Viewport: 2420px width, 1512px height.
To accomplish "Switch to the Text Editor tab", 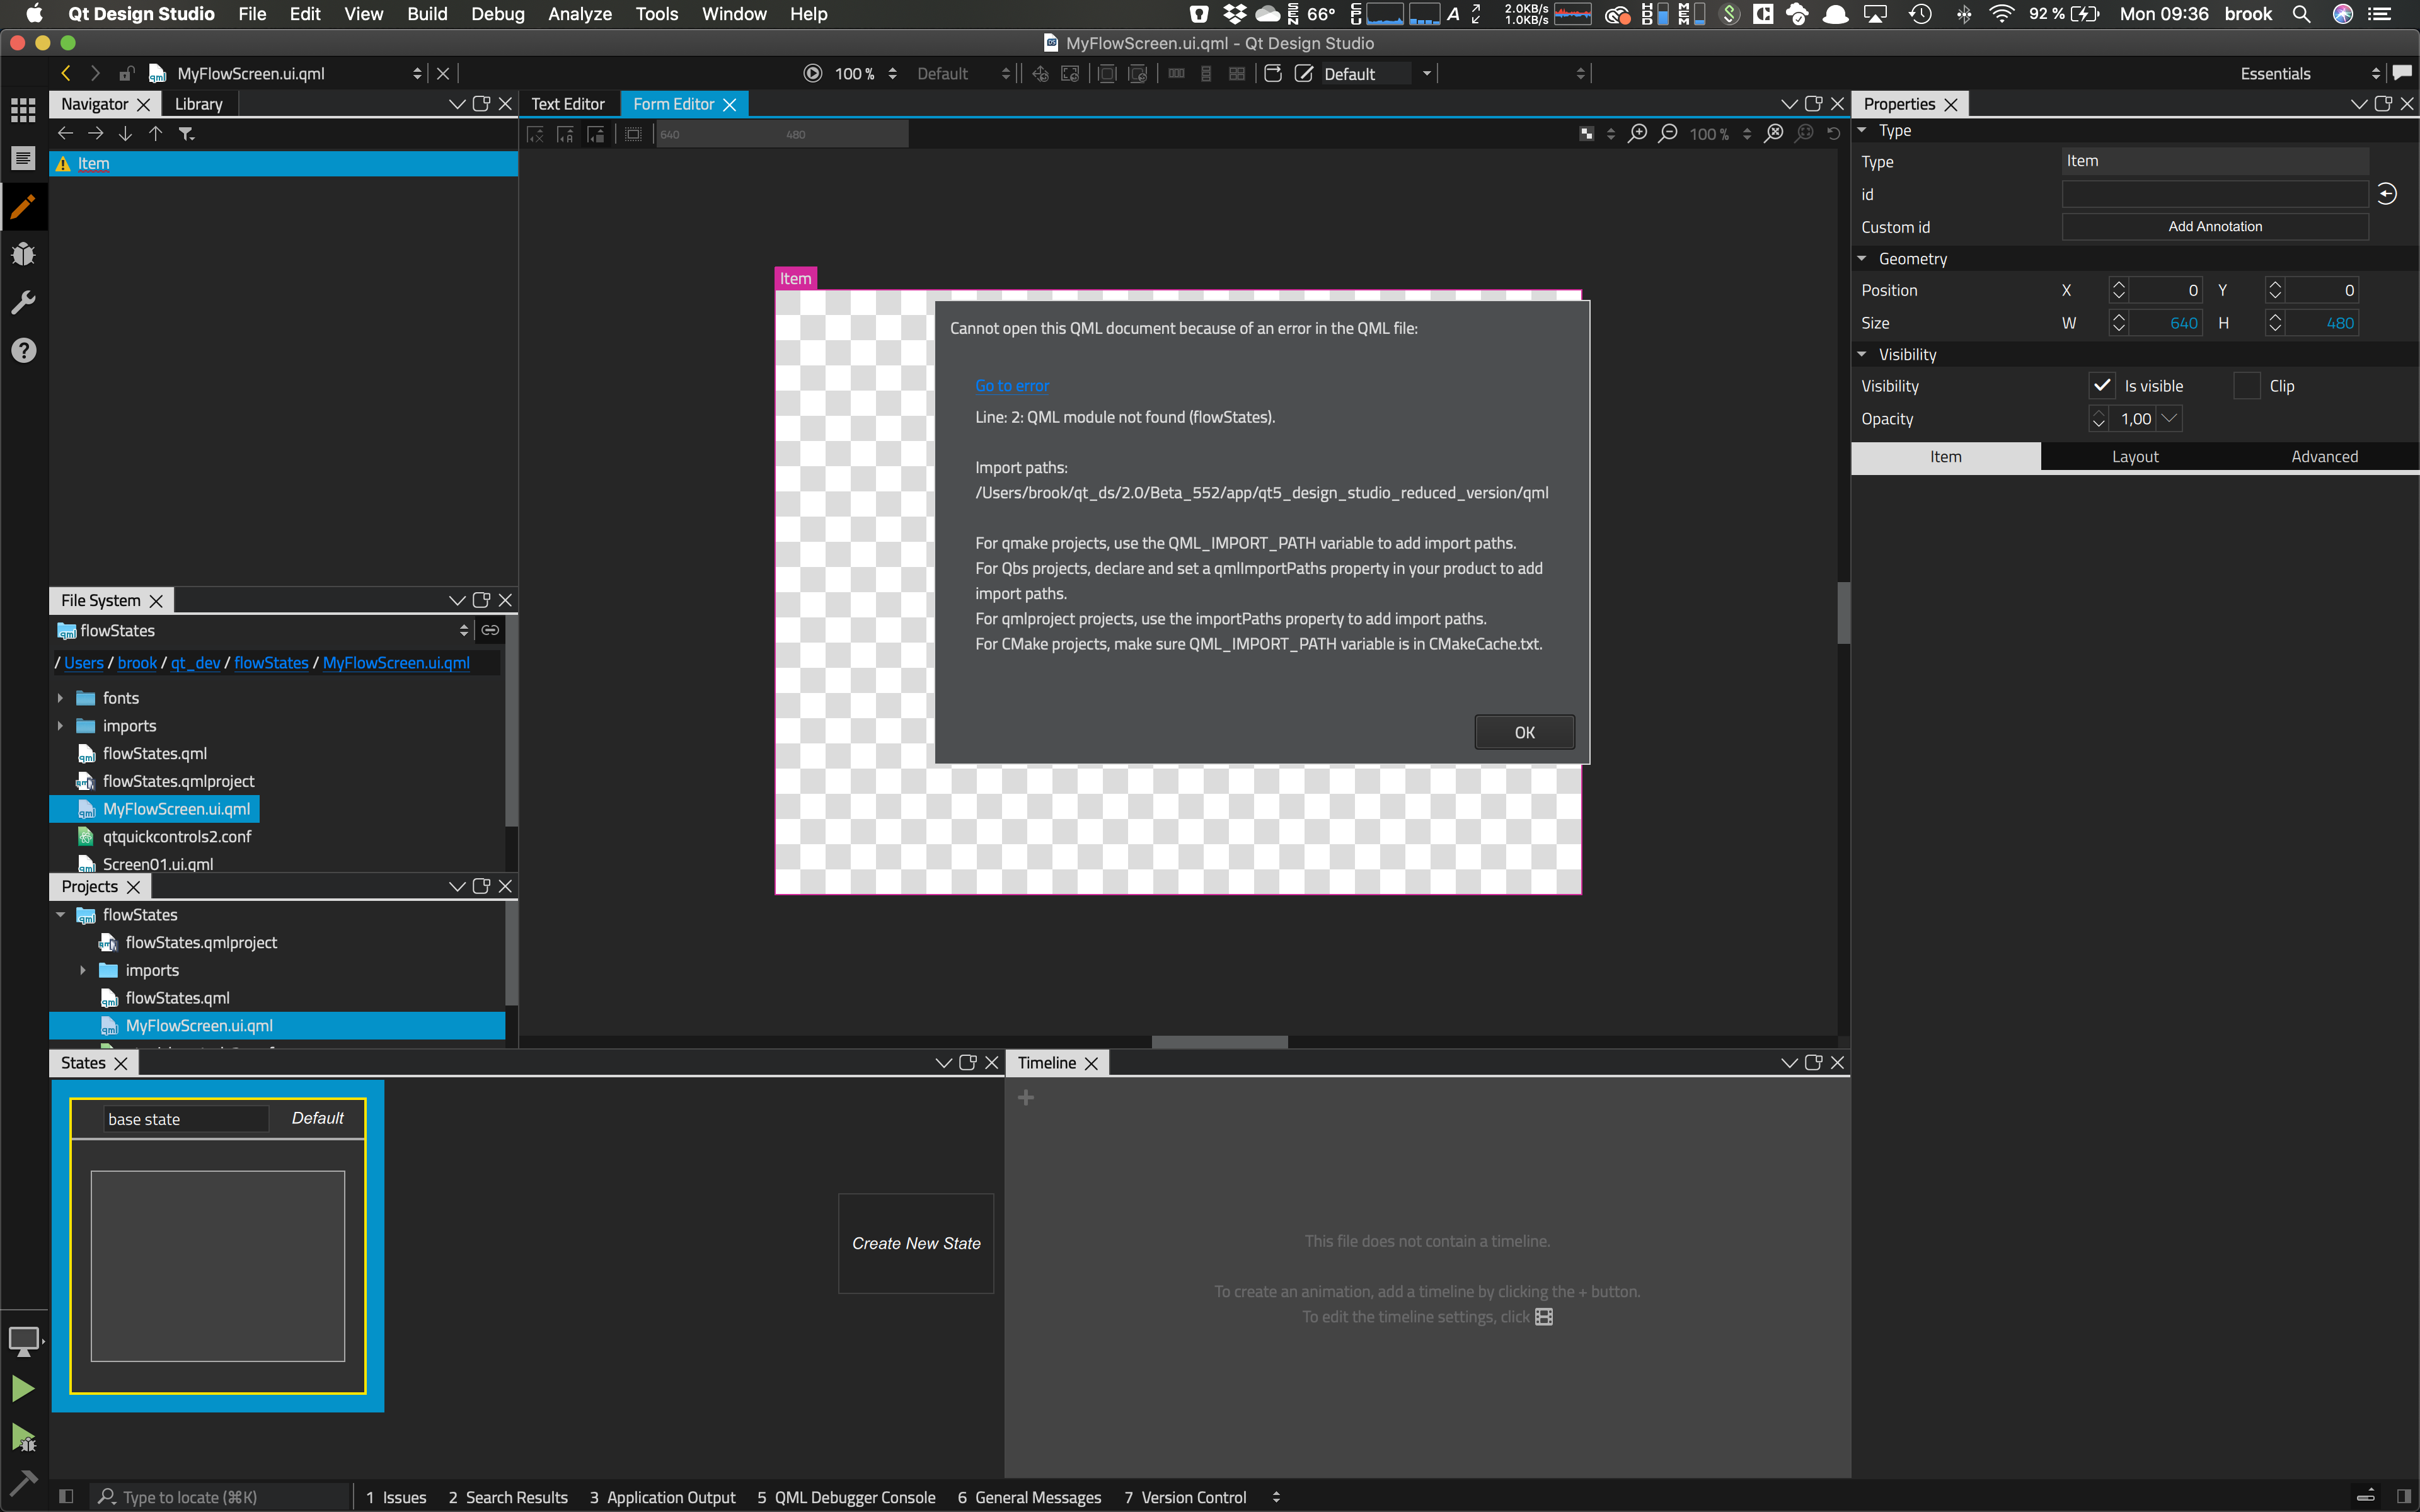I will 568,104.
